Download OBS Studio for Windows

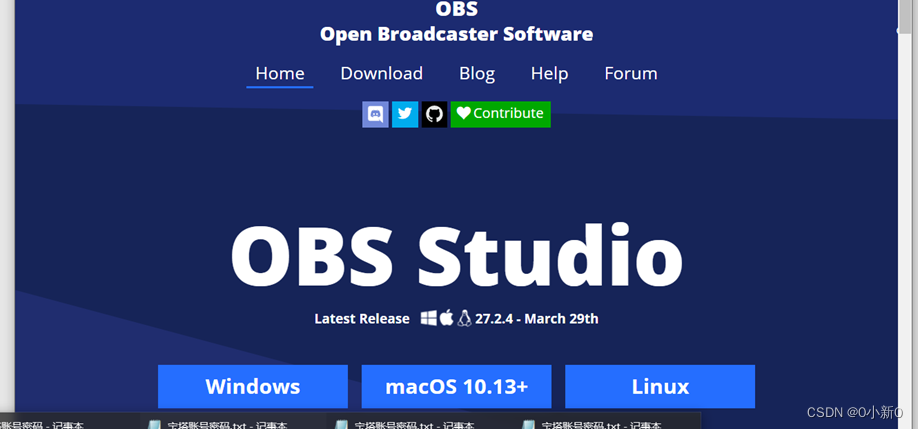pos(253,386)
